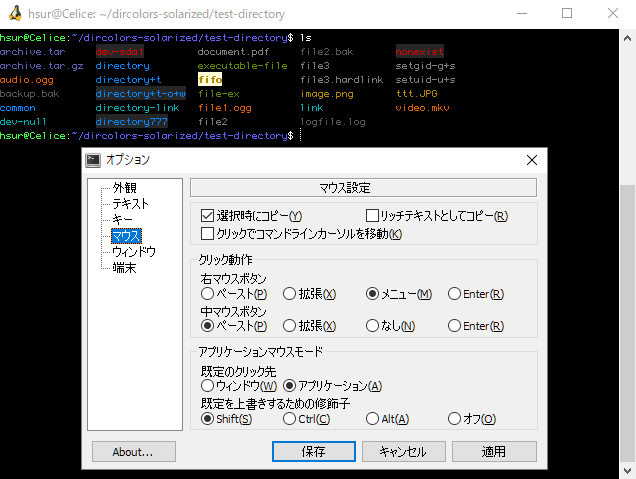Viewport: 636px width, 479px height.
Task: Check クリックでコマンドラインカーソルを移動 option
Action: pos(208,234)
